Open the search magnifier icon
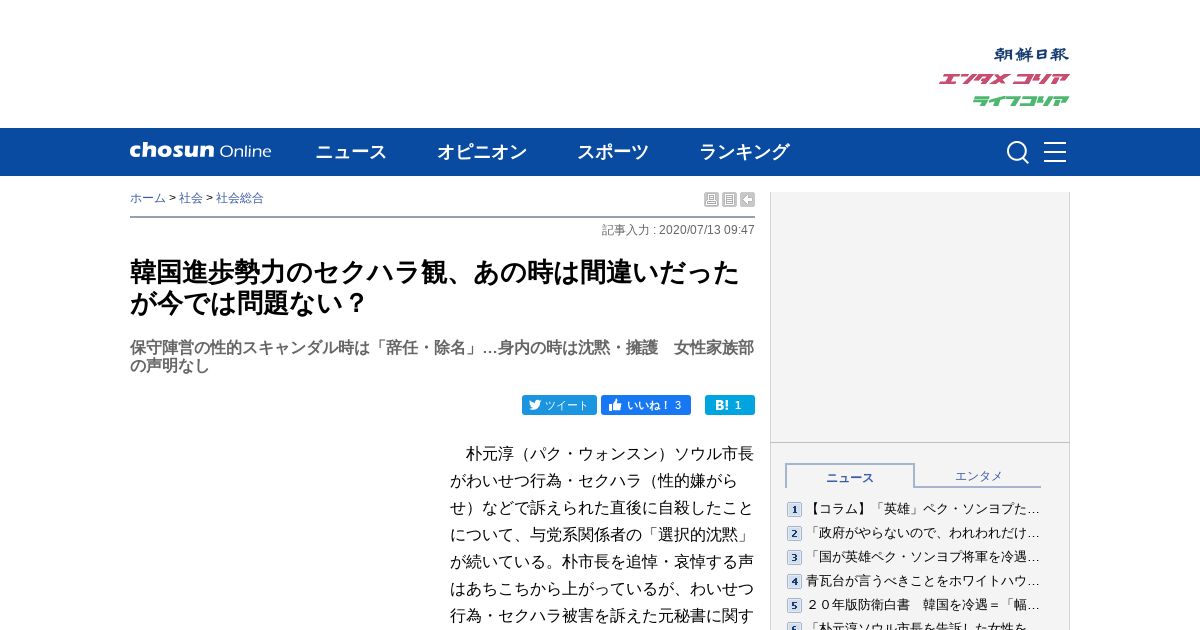The image size is (1200, 630). point(1017,152)
